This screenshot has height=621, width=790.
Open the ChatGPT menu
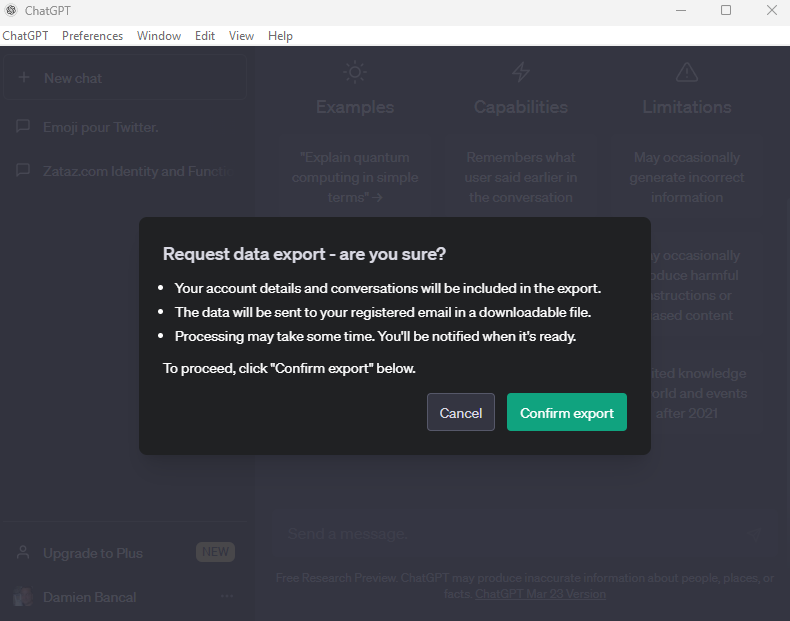point(25,36)
